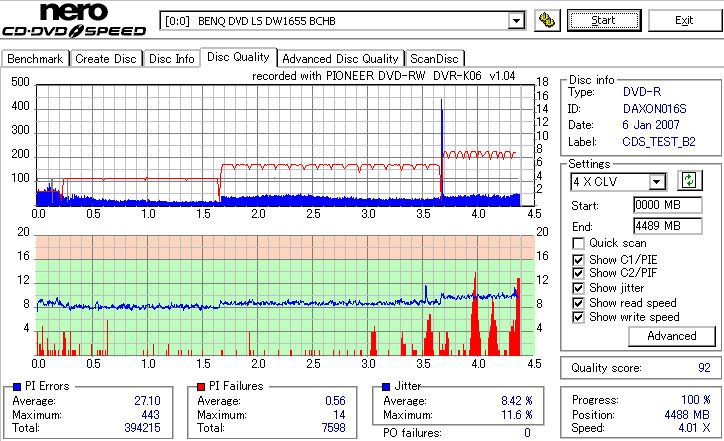Click Jitter maximum 11.6 % value
This screenshot has height=441, width=724.
[517, 415]
